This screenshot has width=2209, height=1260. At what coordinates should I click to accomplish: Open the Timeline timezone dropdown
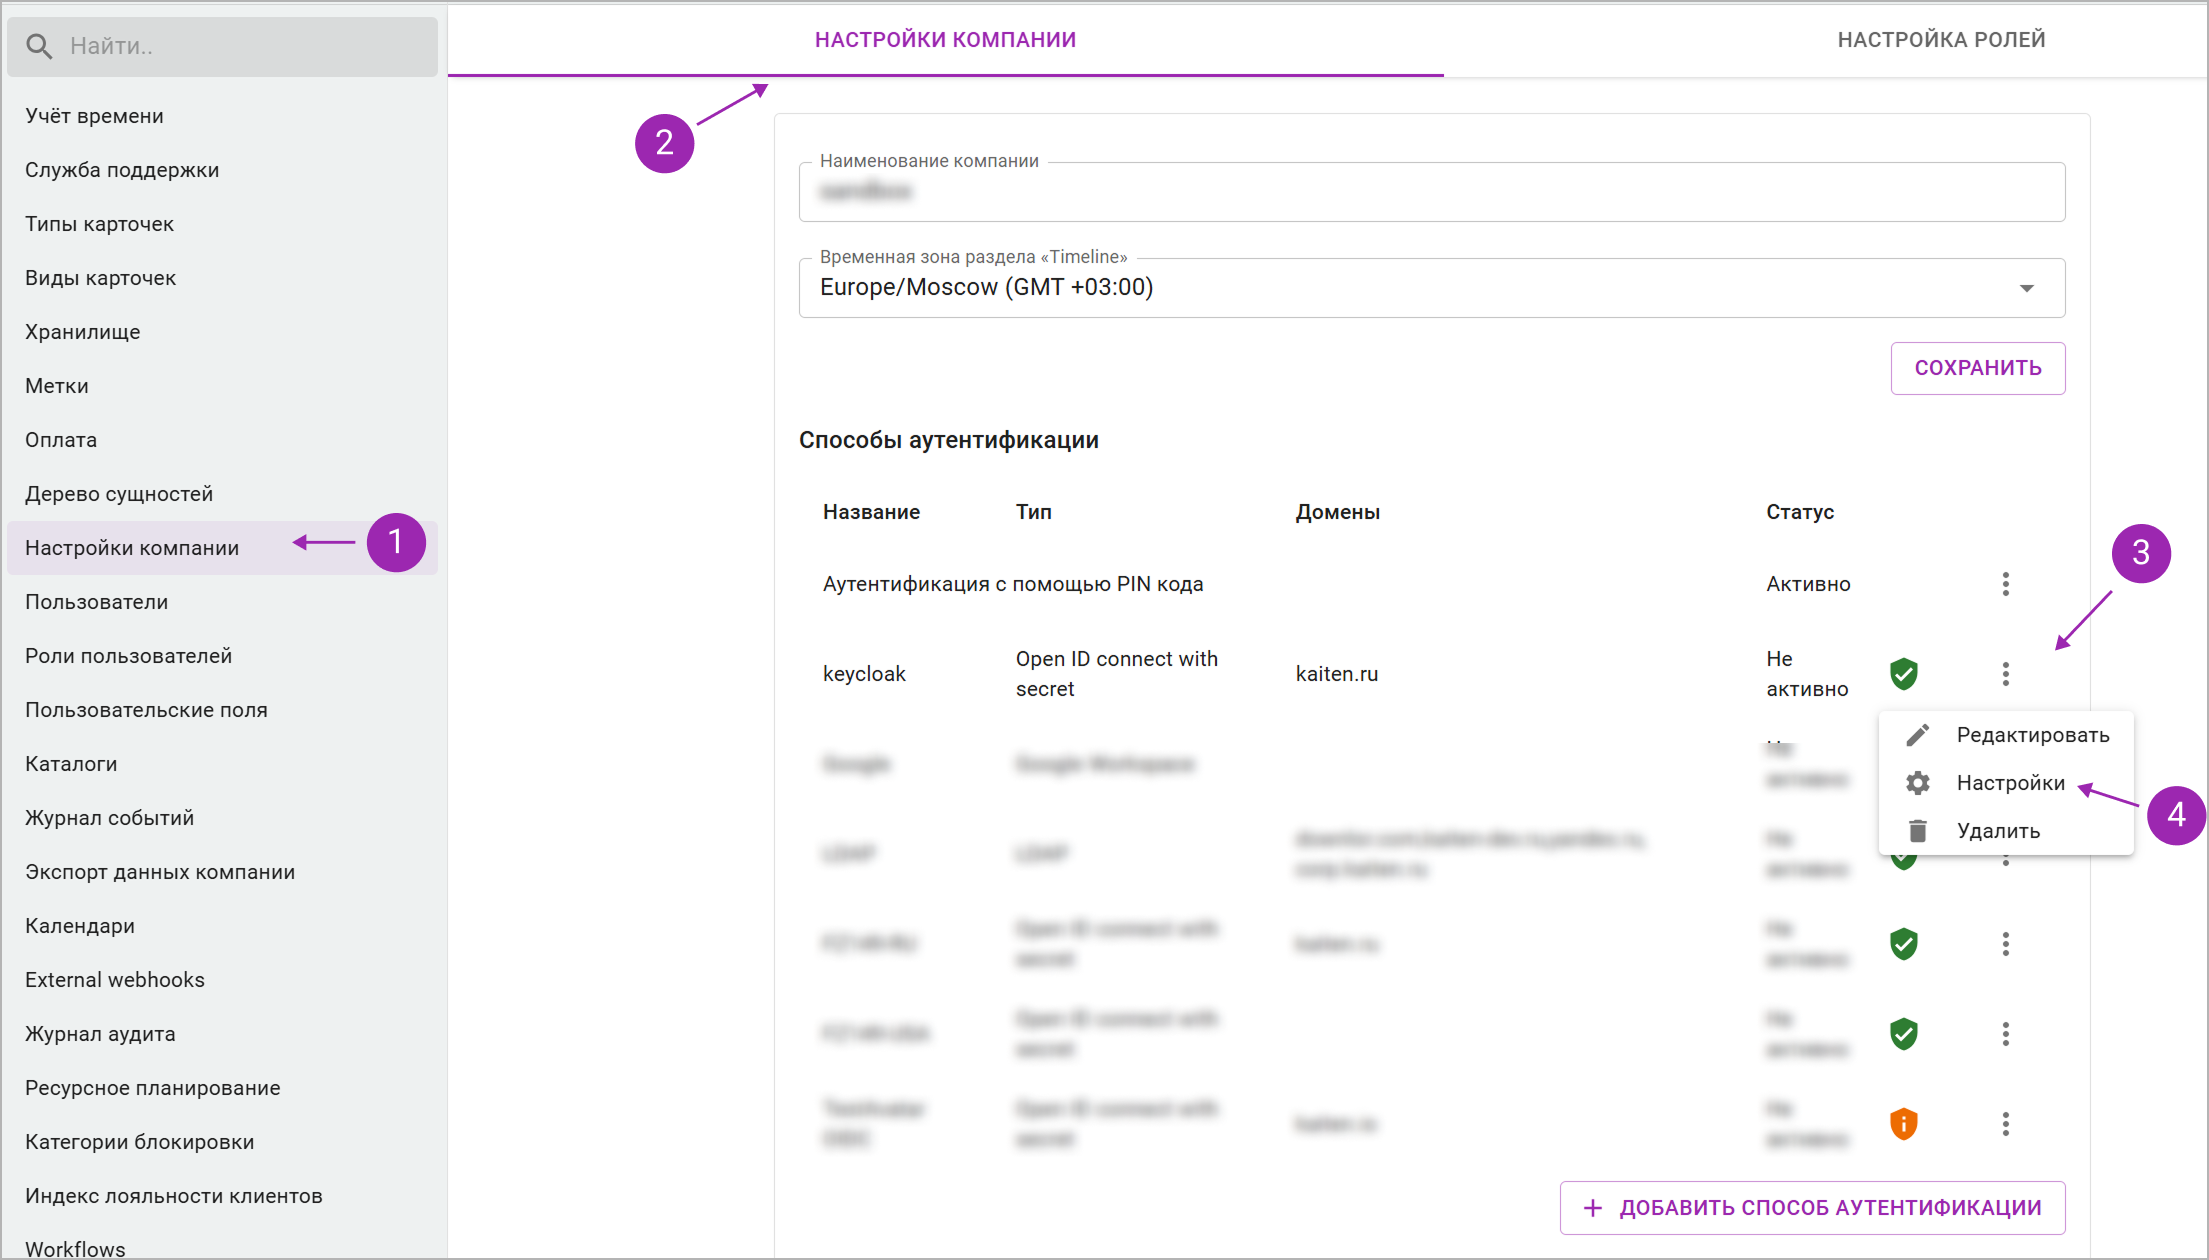pos(1432,288)
